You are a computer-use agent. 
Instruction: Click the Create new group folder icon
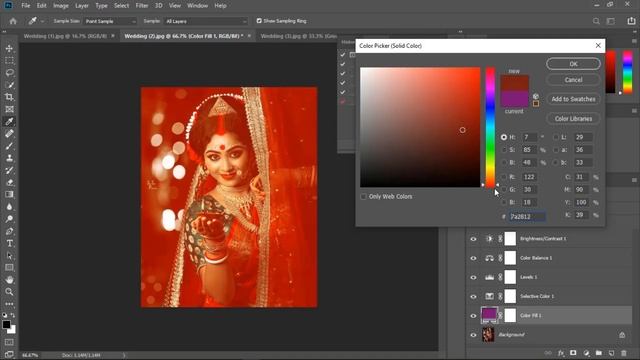coord(599,353)
